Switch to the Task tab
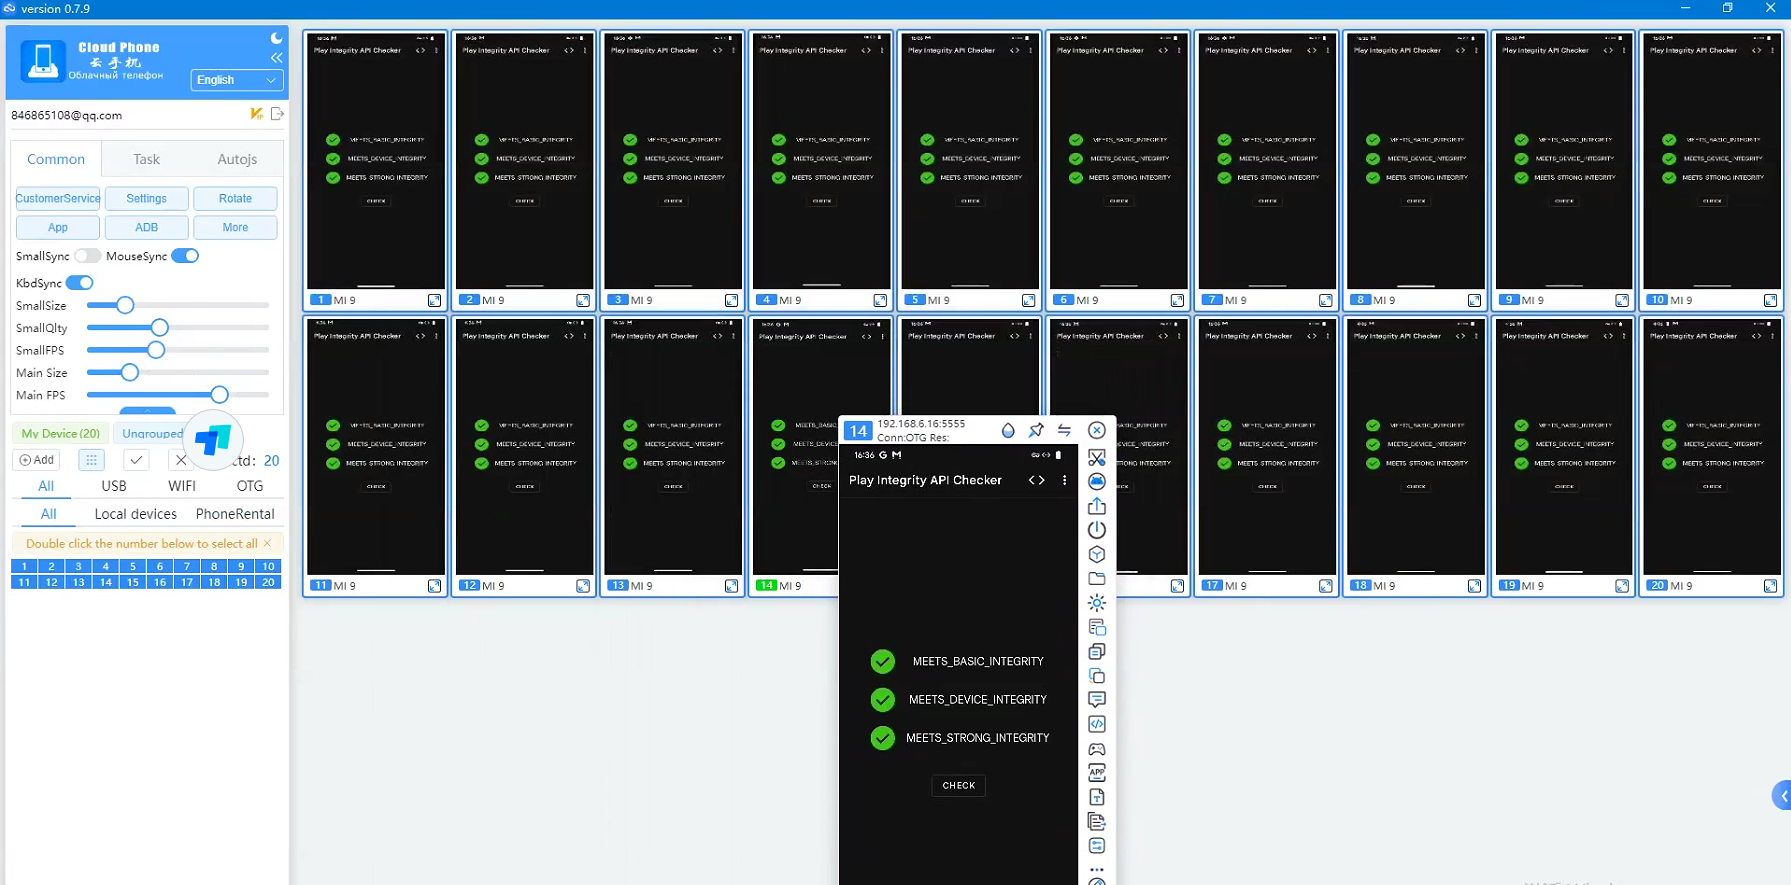1791x885 pixels. point(146,159)
